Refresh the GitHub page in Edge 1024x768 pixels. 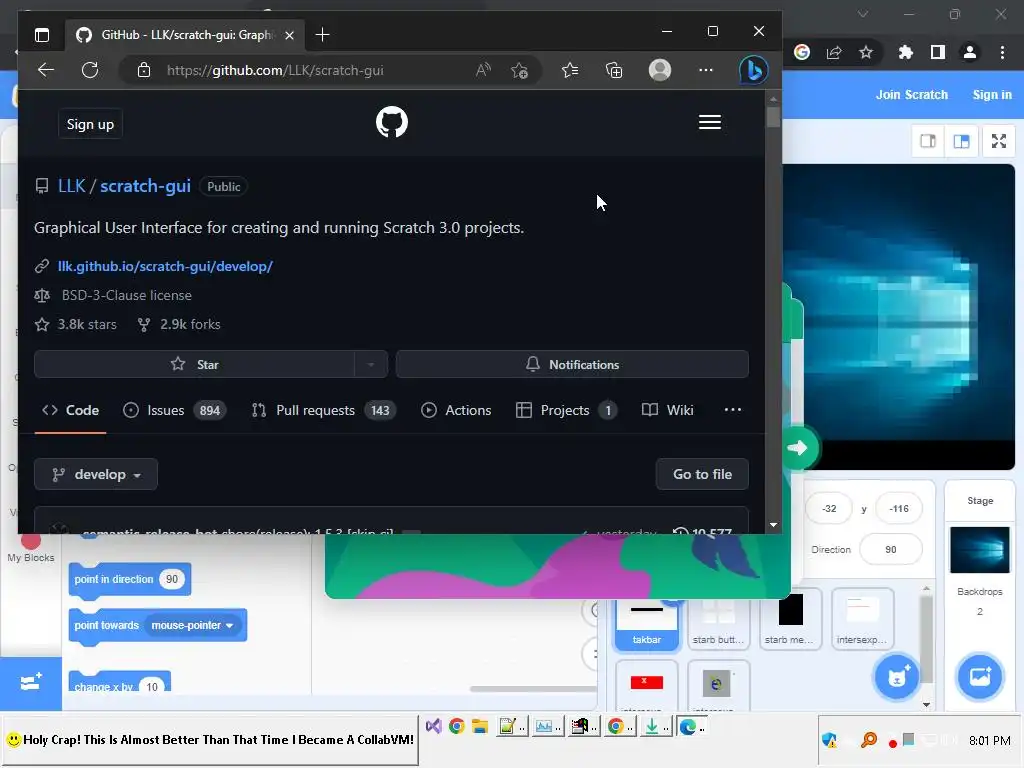click(90, 70)
